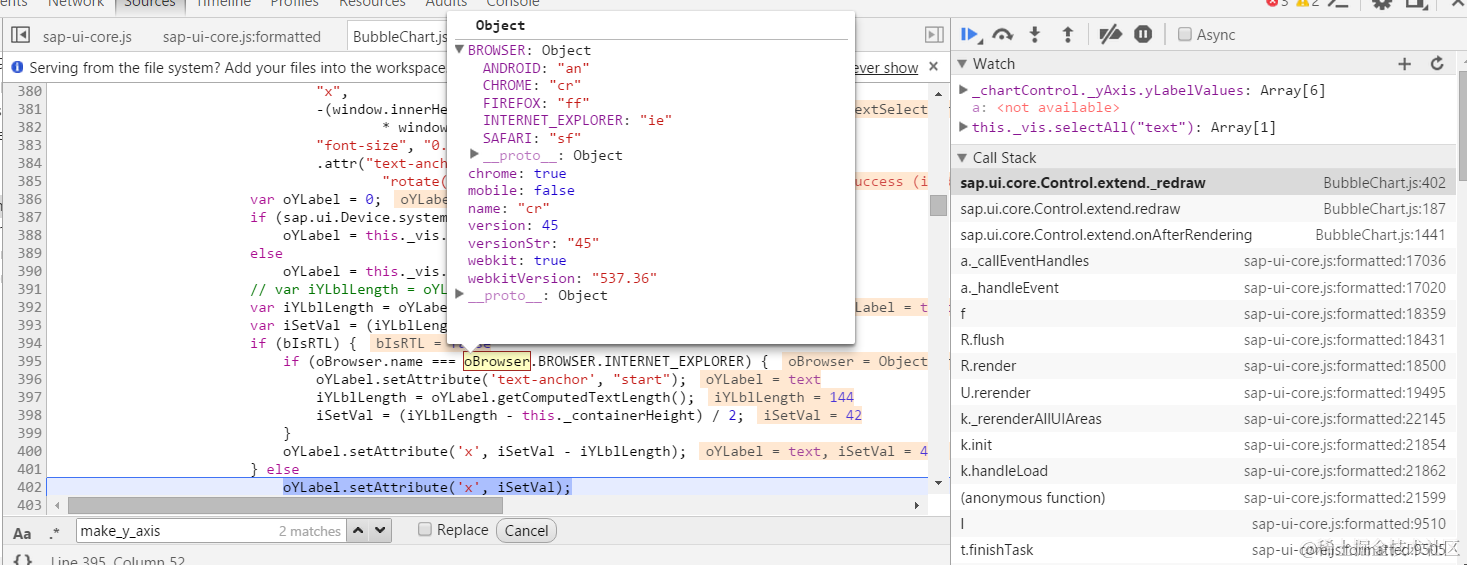The width and height of the screenshot is (1467, 565).
Task: Select the R.flush stack frame
Action: 1203,340
